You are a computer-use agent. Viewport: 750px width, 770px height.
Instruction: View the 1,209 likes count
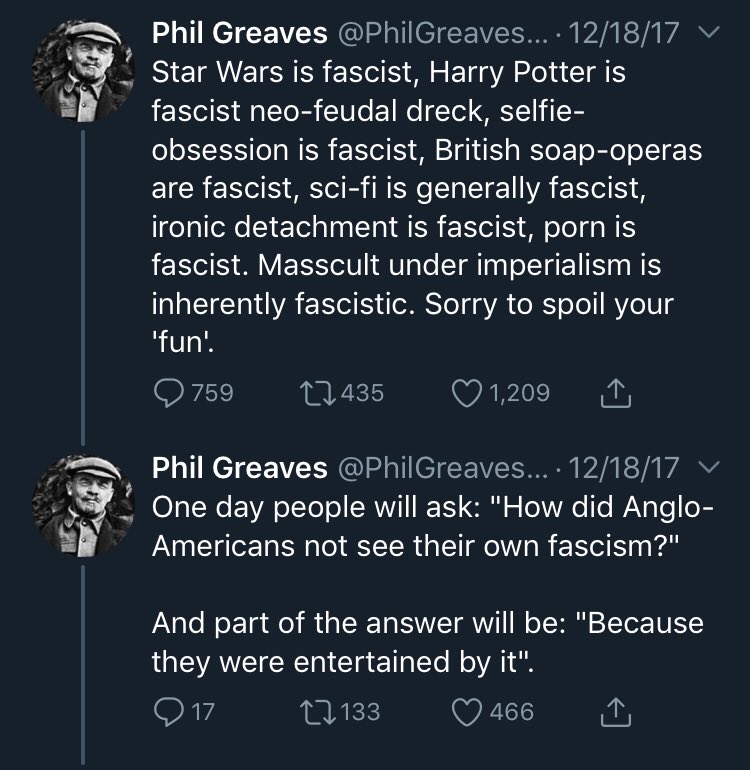[519, 393]
